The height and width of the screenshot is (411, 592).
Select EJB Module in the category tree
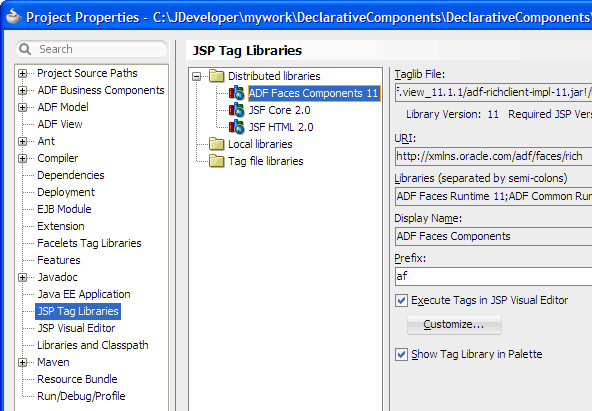64,209
